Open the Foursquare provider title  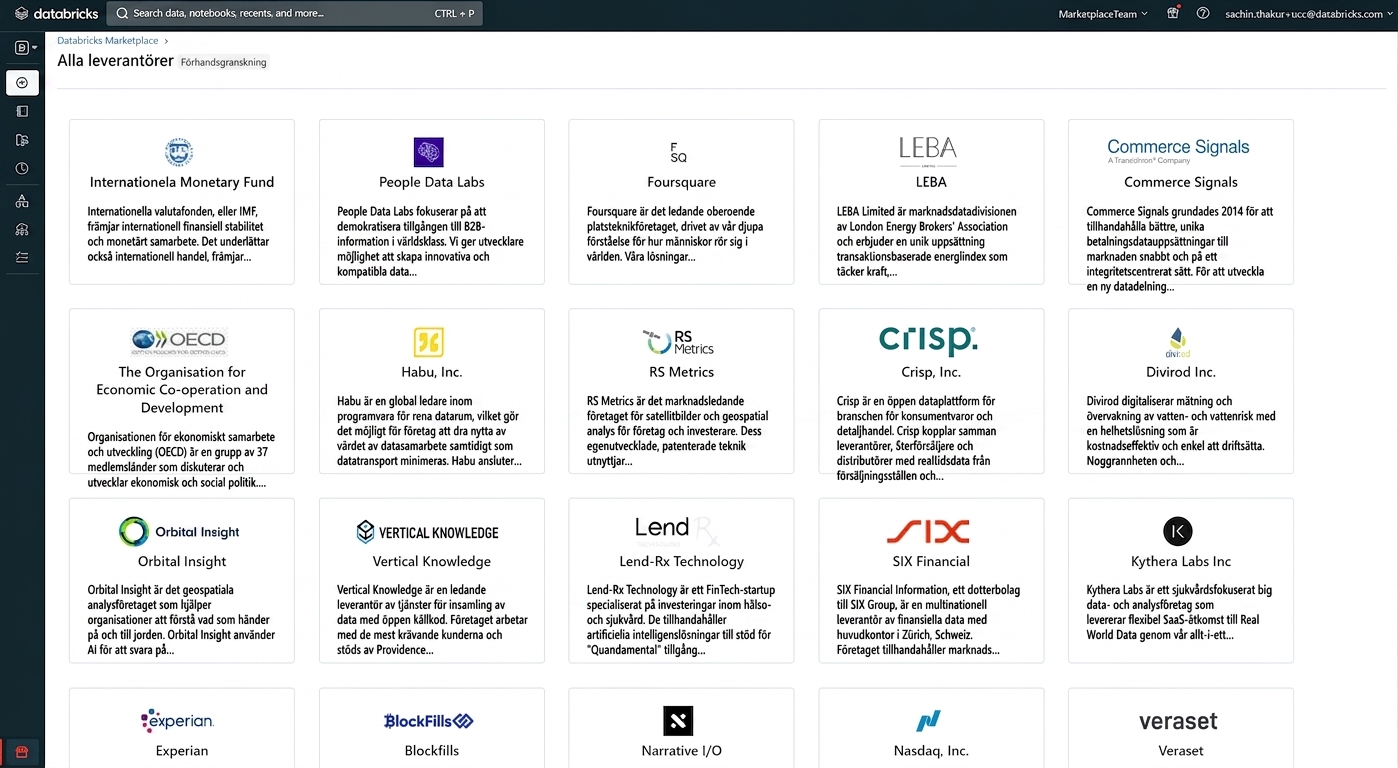(682, 182)
